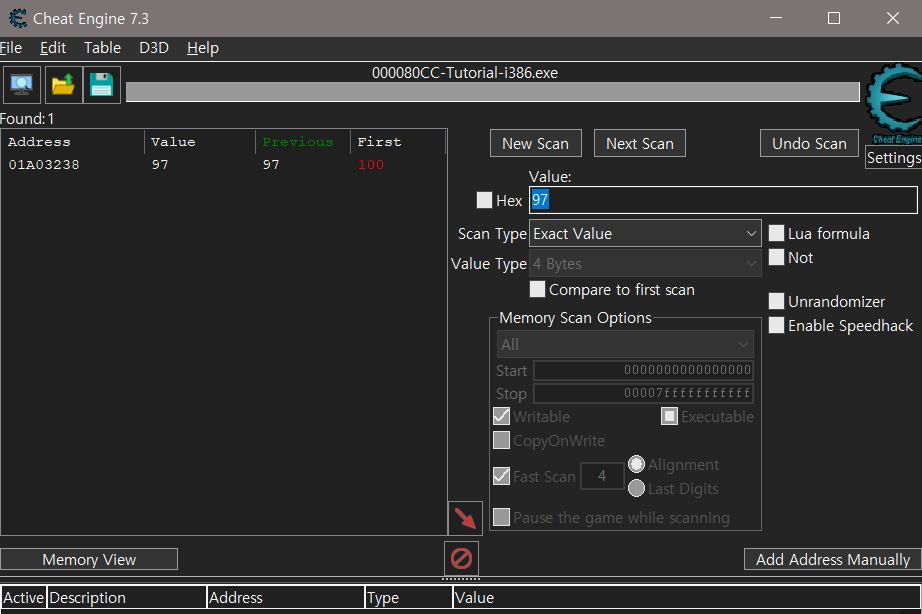Check the Not option

tap(776, 257)
